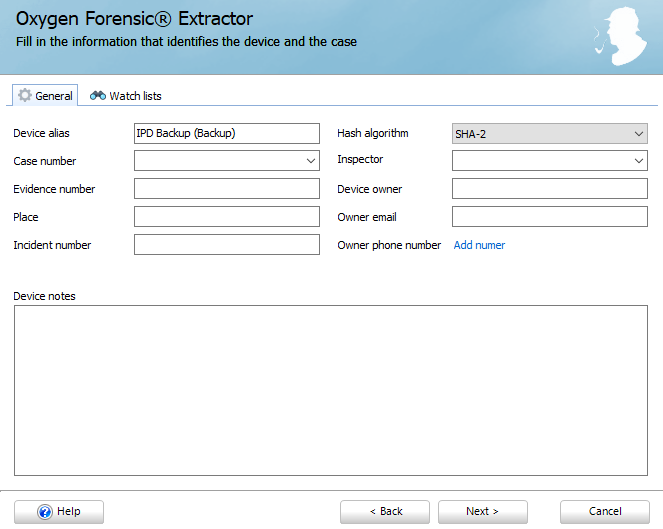Click the Hash algorithm label
Image resolution: width=663 pixels, height=529 pixels.
(x=373, y=134)
